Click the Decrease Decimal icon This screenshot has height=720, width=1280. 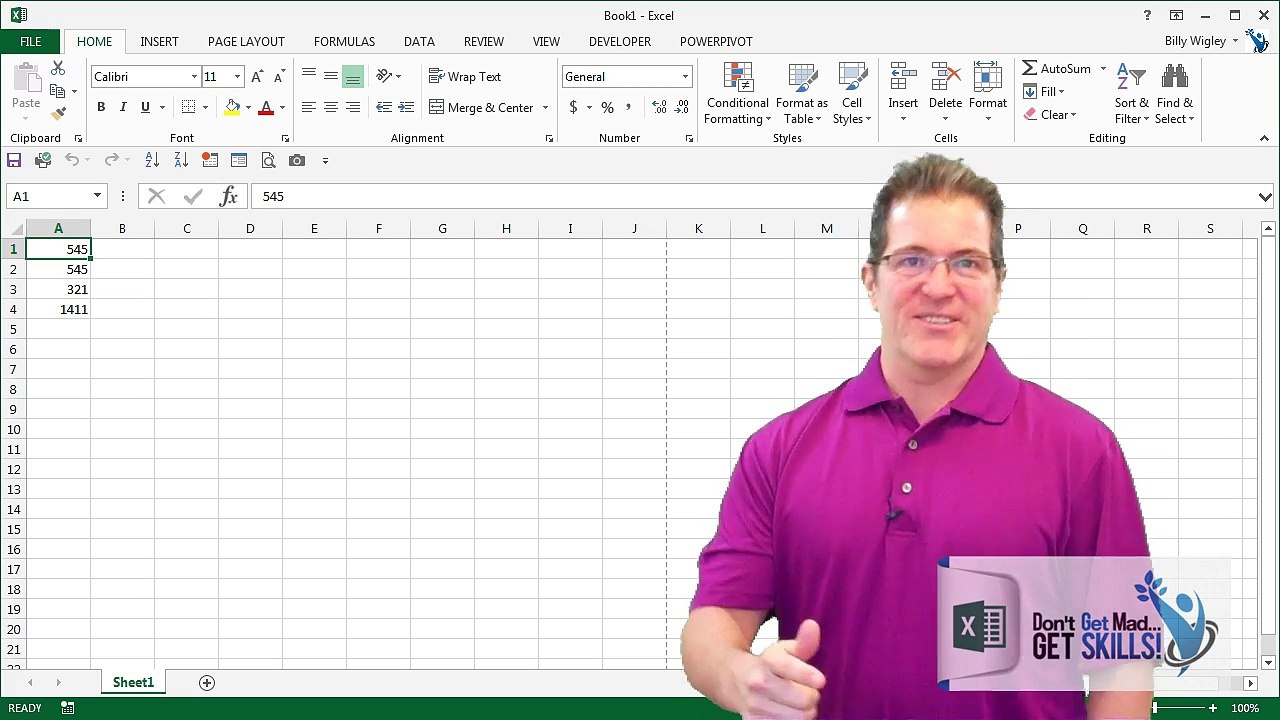point(682,107)
